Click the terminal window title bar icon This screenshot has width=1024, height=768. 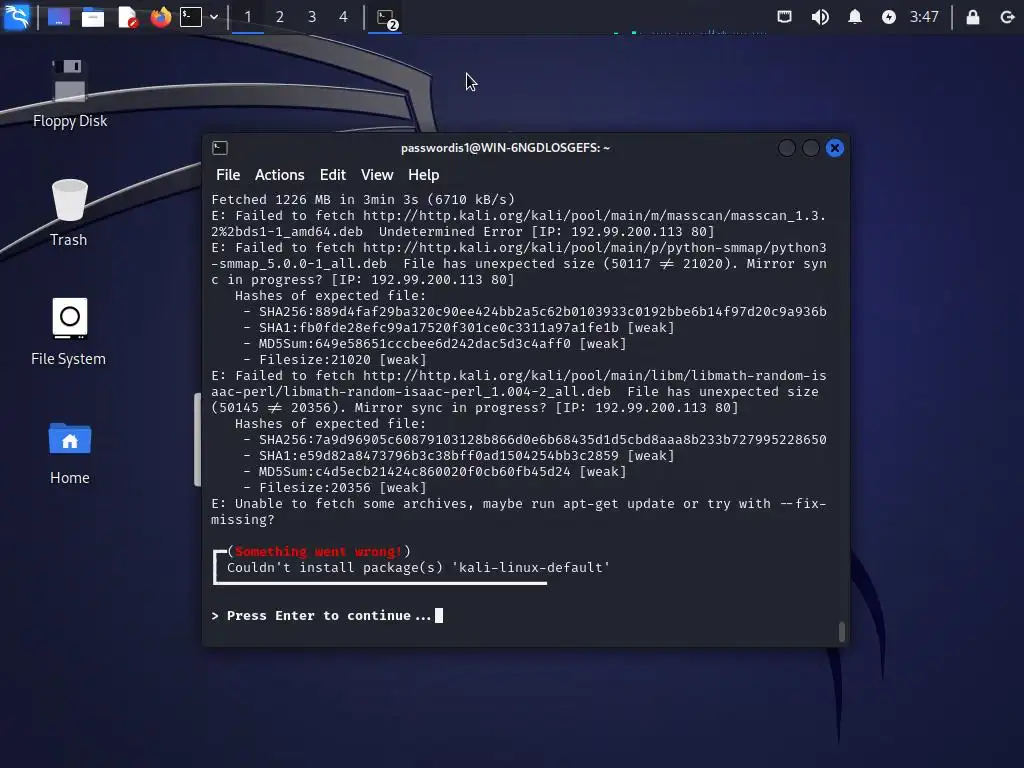coord(220,148)
